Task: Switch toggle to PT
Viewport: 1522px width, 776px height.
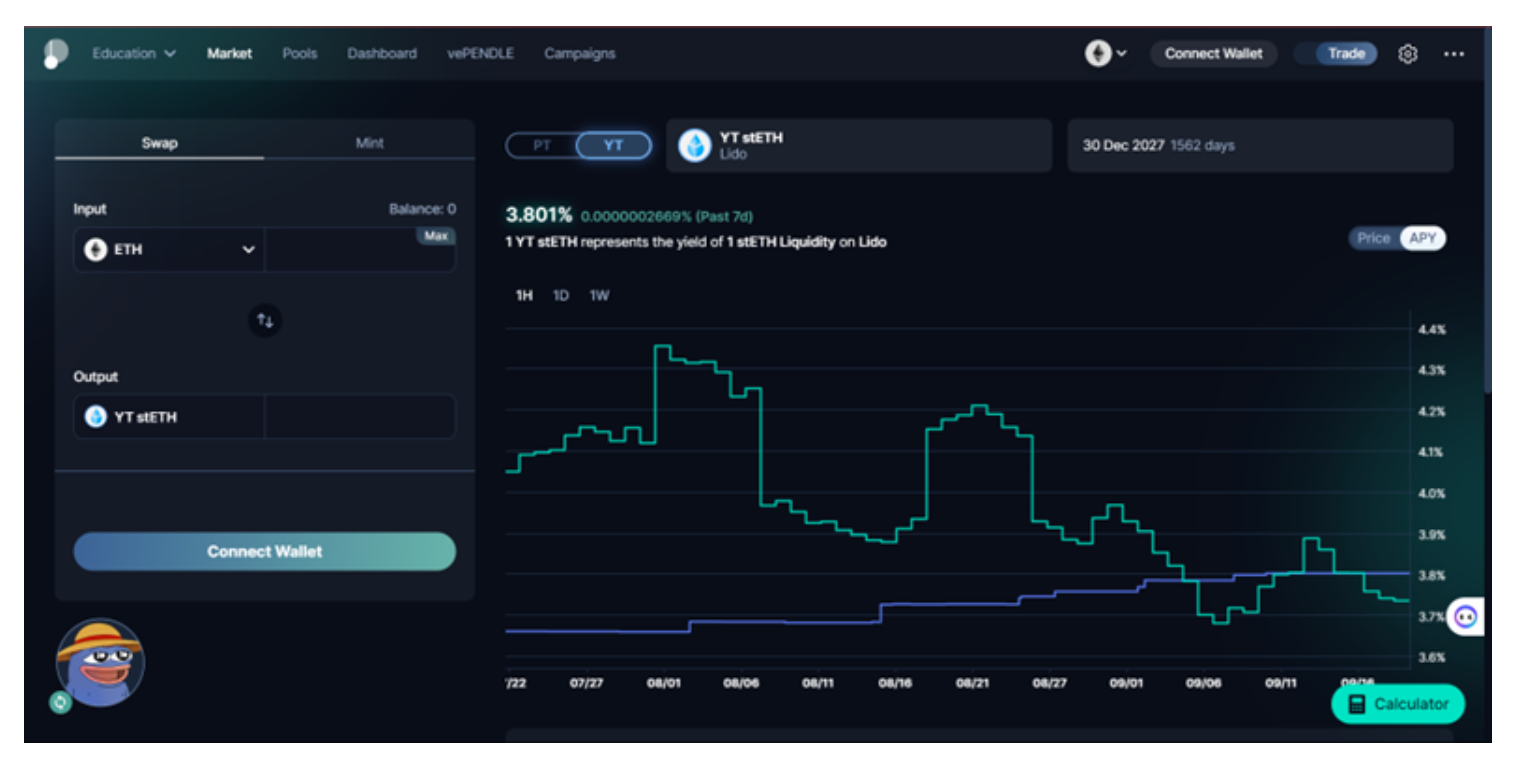Action: coord(542,146)
